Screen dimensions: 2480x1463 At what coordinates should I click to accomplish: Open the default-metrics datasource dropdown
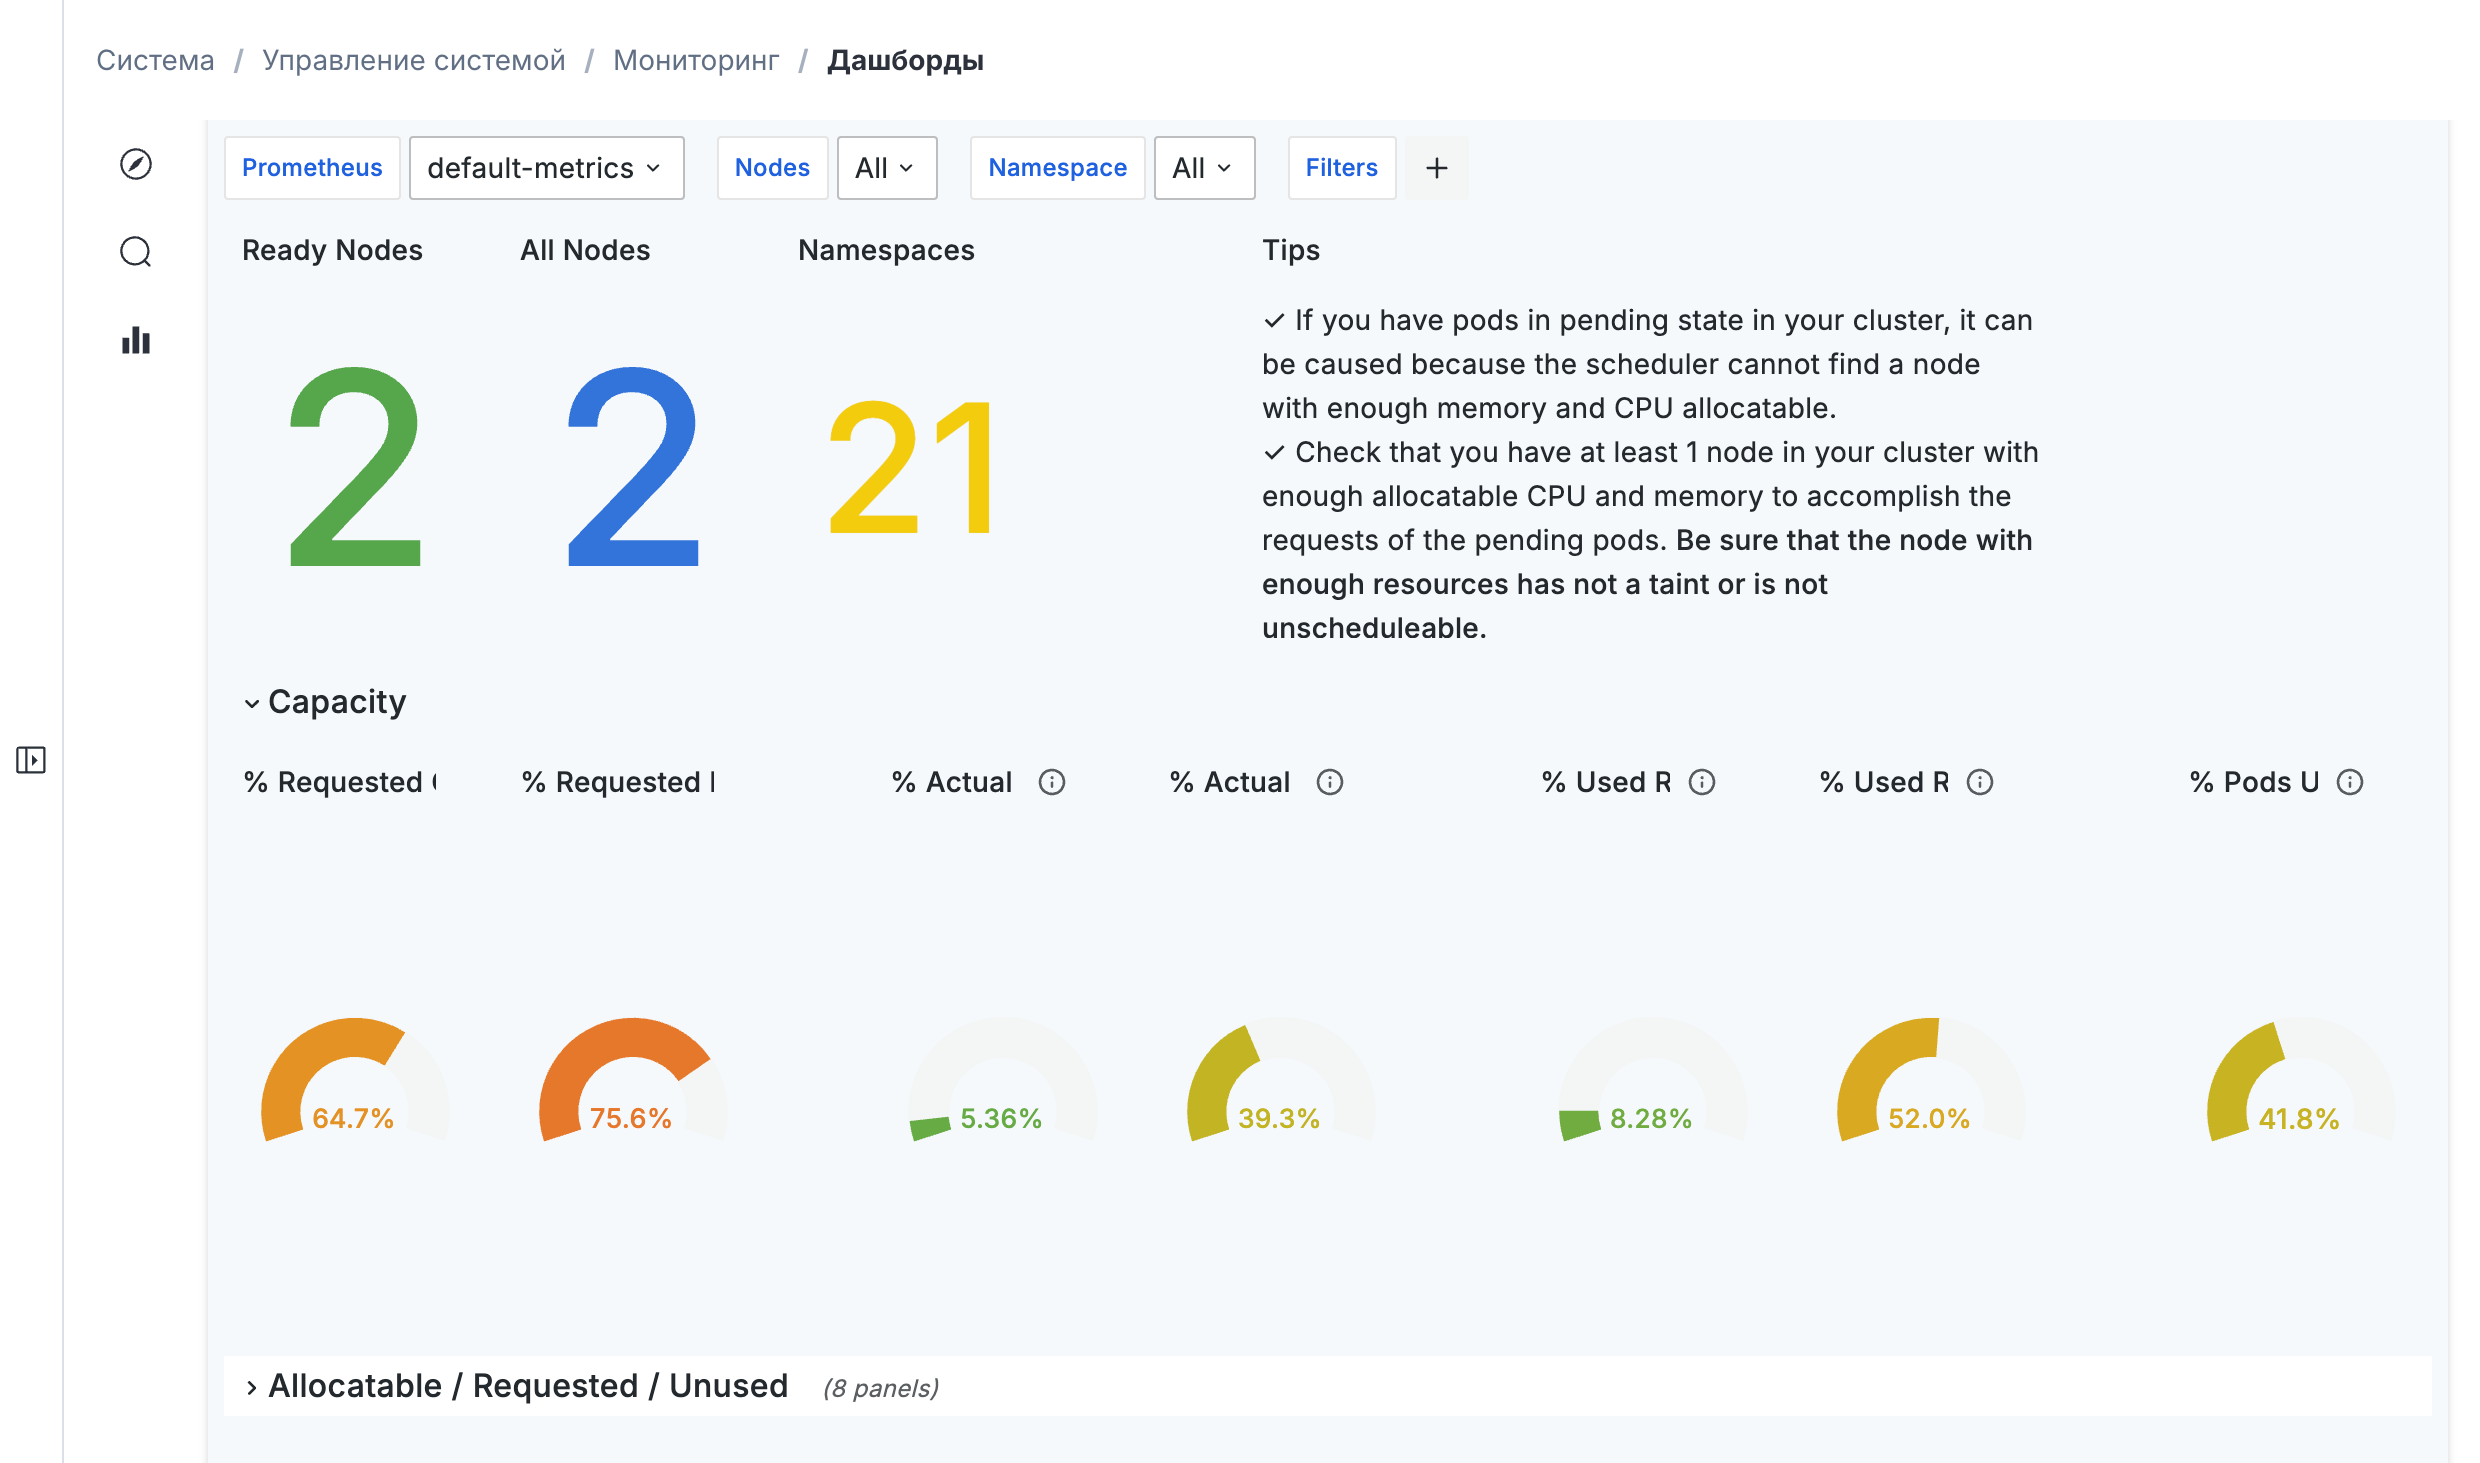[546, 168]
